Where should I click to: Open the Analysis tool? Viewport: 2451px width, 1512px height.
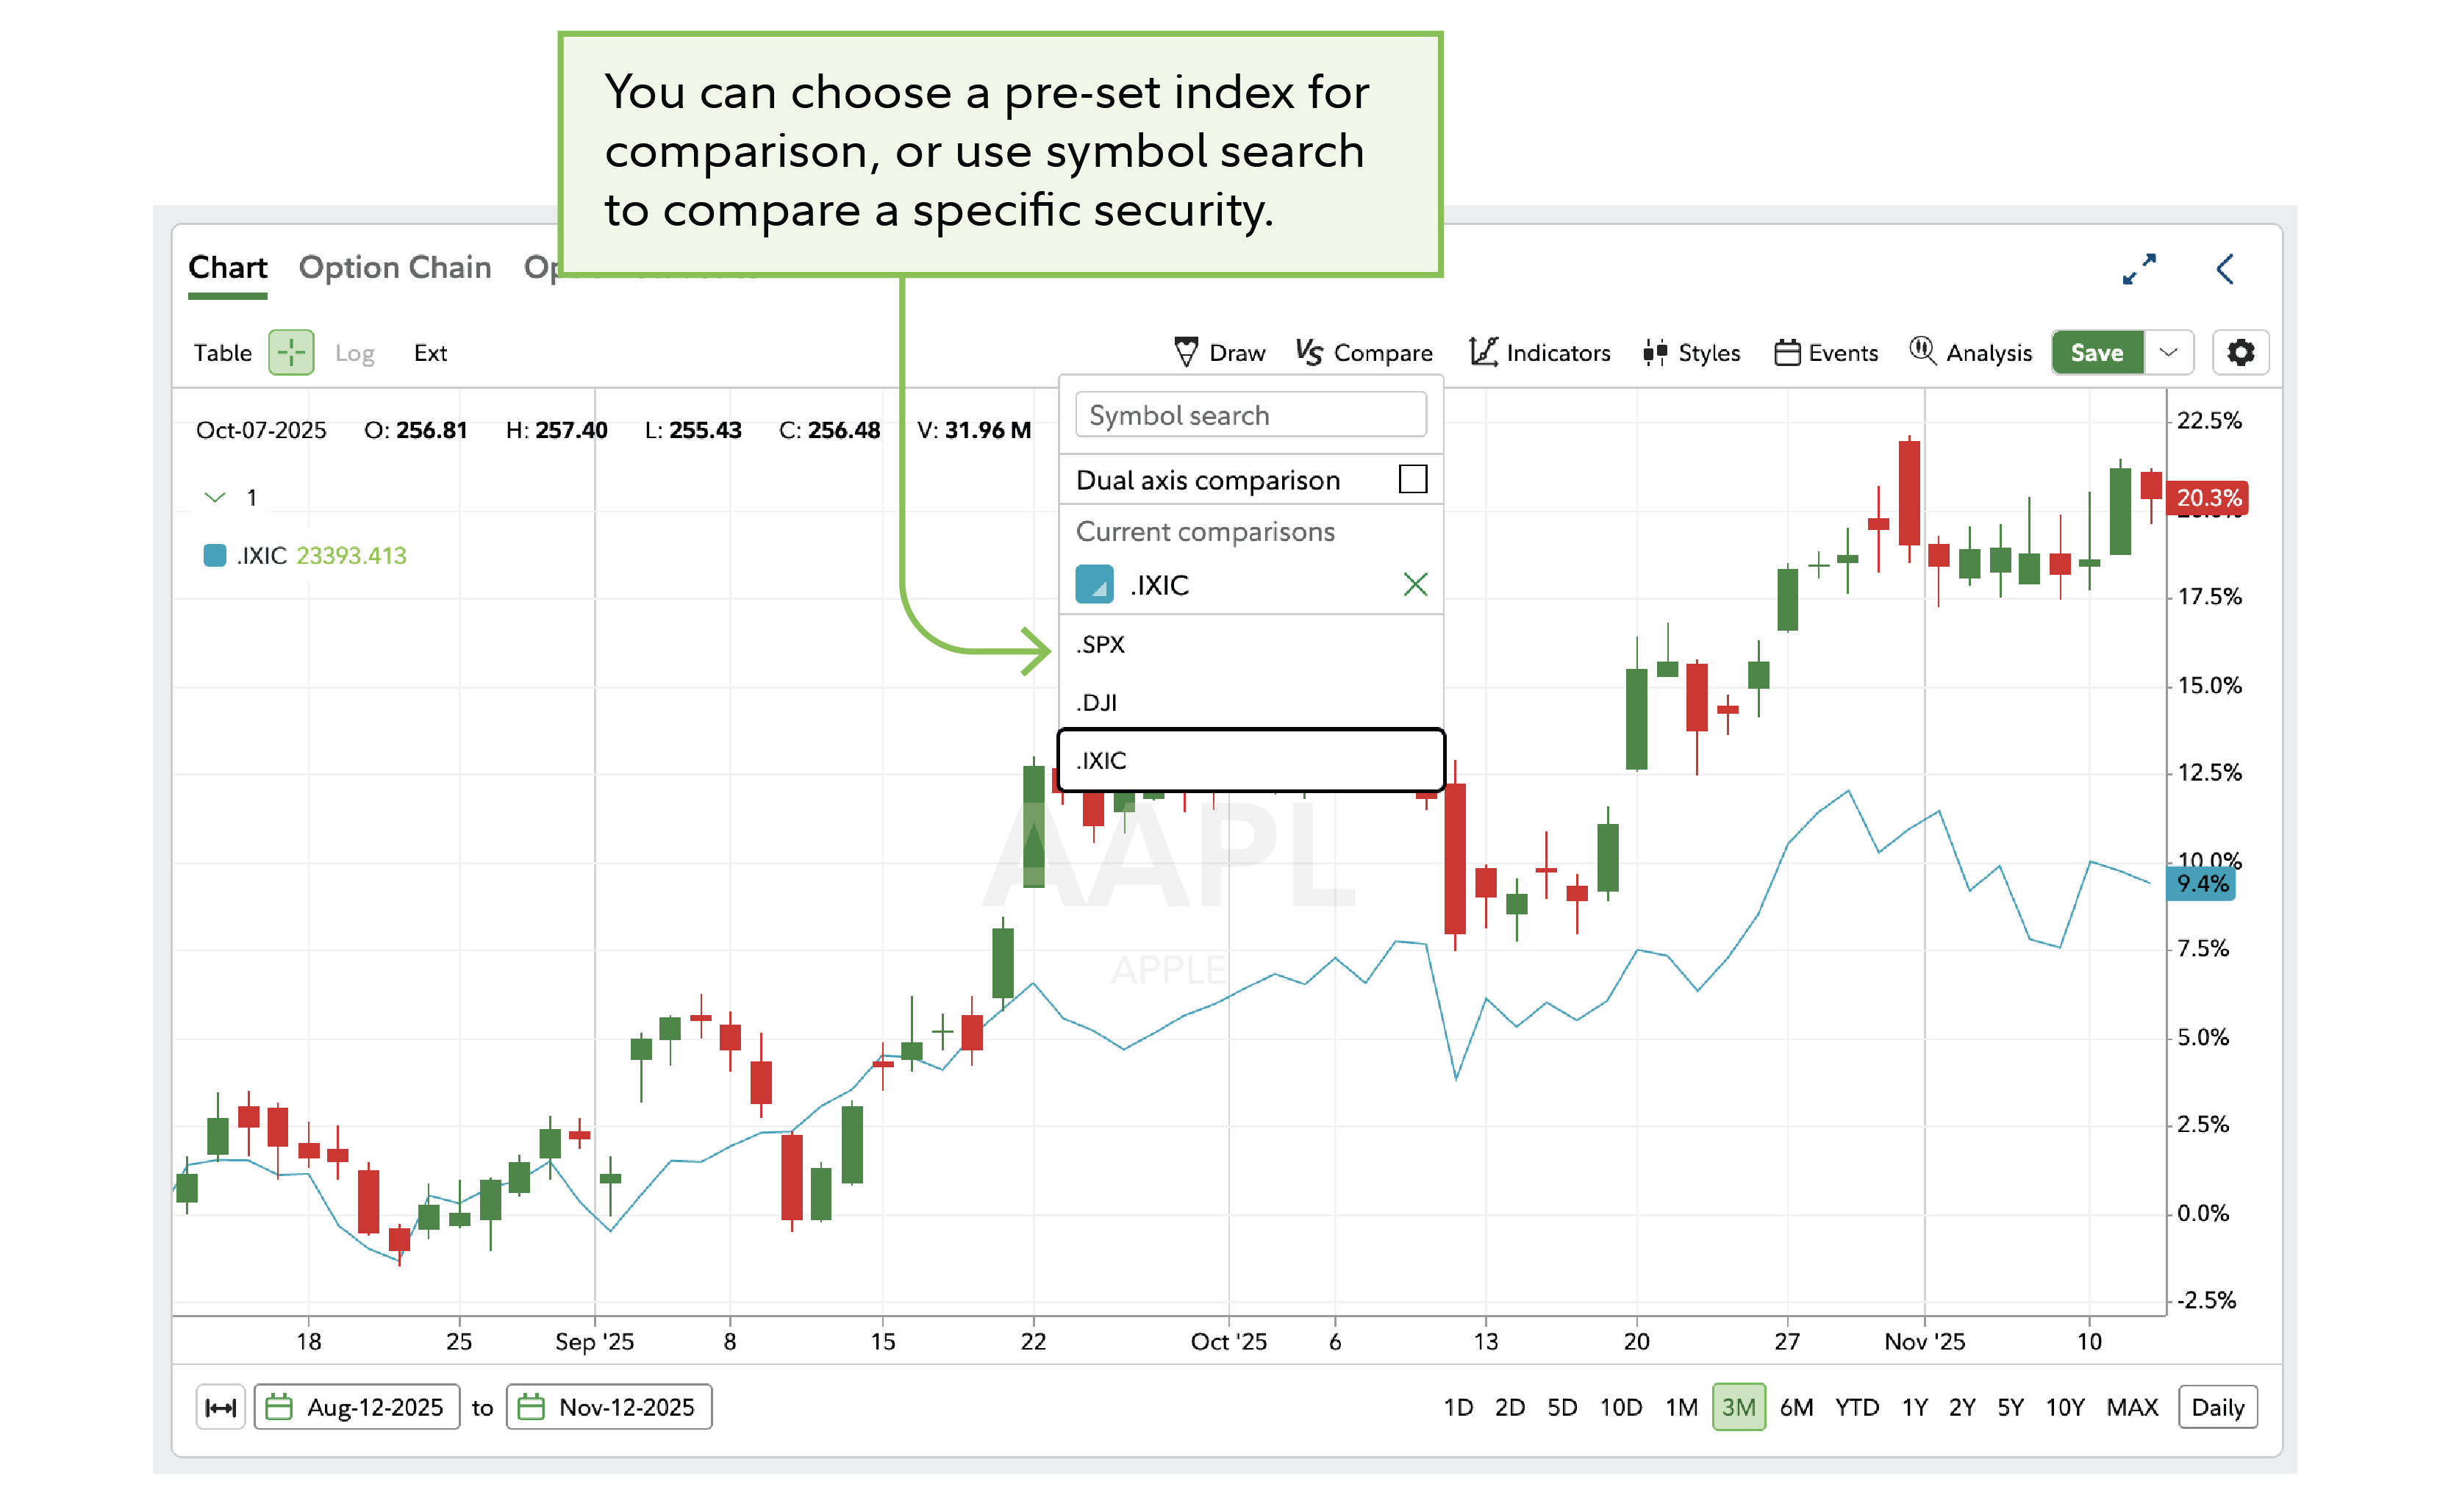click(x=1970, y=352)
